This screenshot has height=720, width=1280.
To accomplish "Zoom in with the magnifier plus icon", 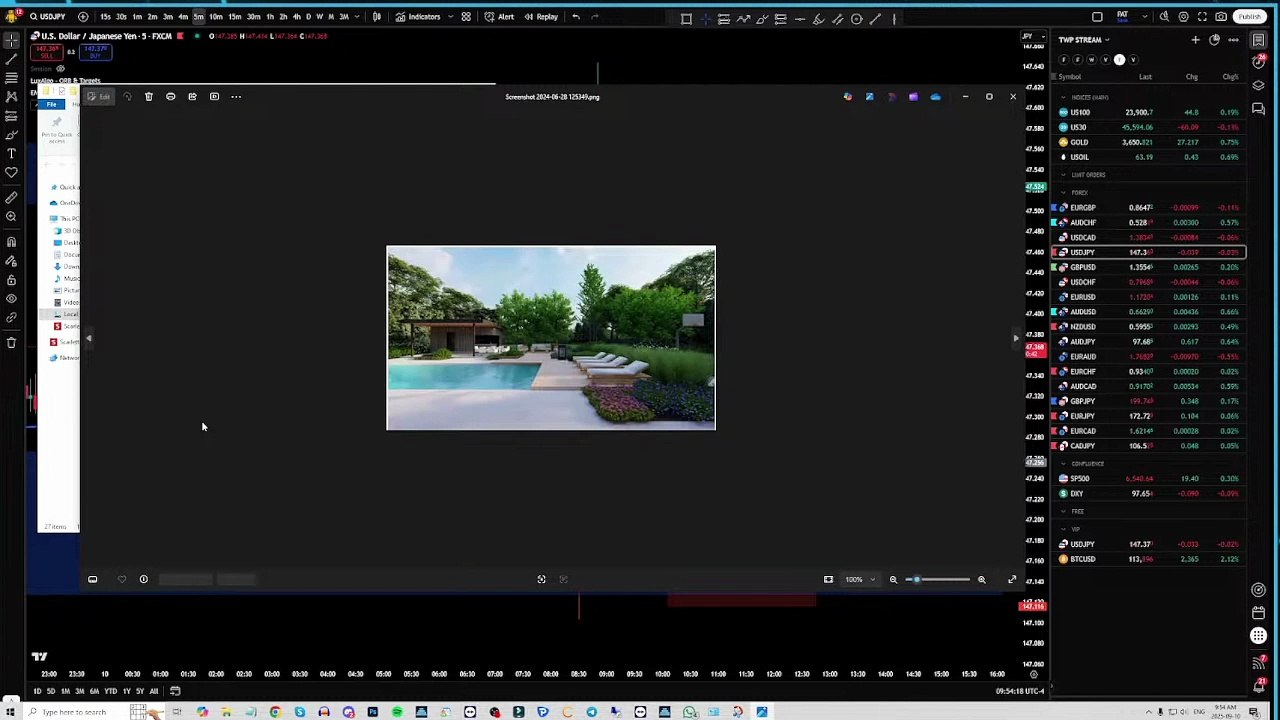I will point(981,580).
